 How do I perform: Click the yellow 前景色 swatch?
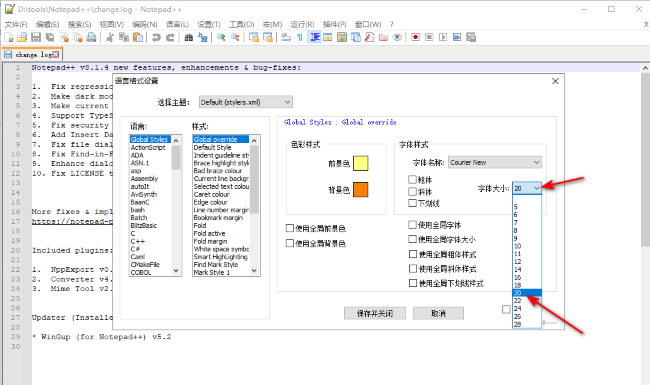[x=361, y=163]
